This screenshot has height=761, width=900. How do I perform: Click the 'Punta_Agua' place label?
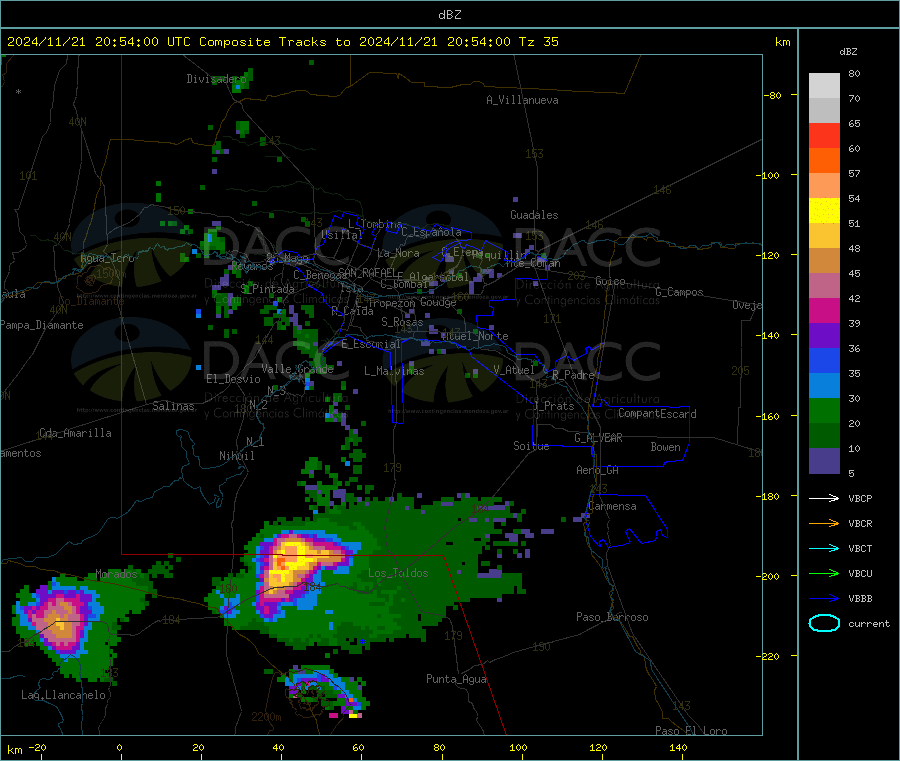tap(456, 679)
